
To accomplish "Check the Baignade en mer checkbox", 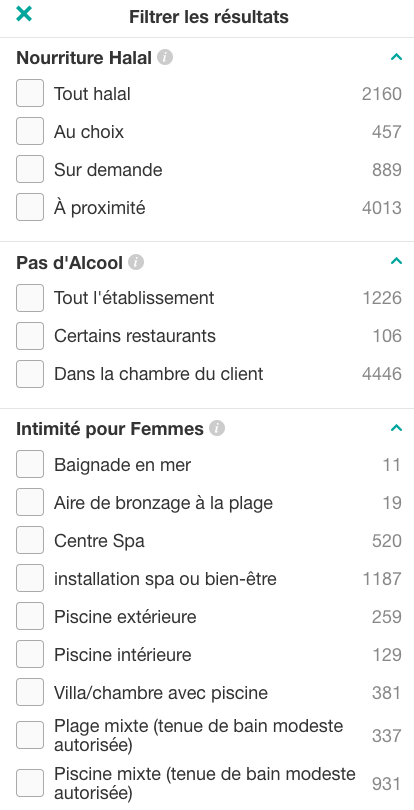I will click(30, 464).
